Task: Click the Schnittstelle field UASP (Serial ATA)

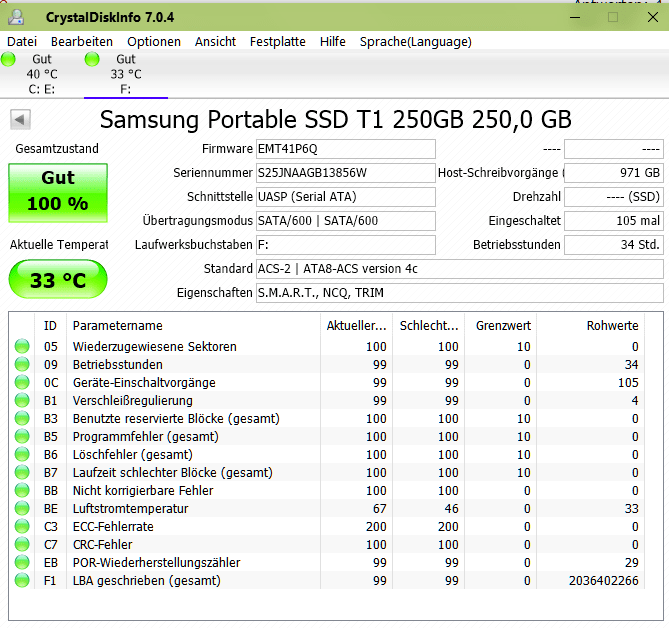Action: coord(346,197)
